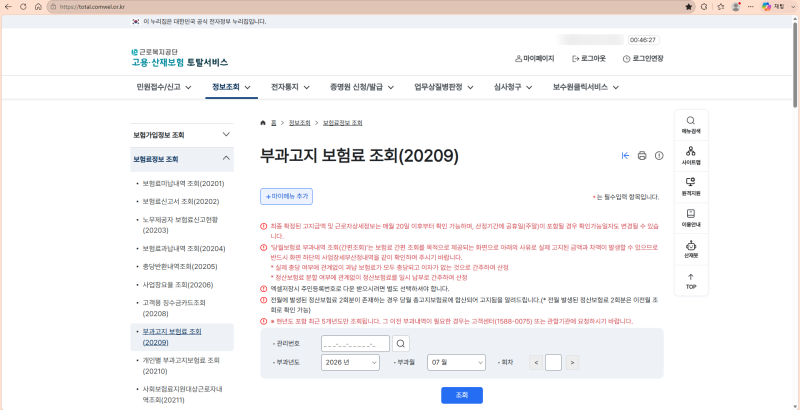Open 이용안내 in the quick panel
Image resolution: width=800 pixels, height=410 pixels.
691,218
